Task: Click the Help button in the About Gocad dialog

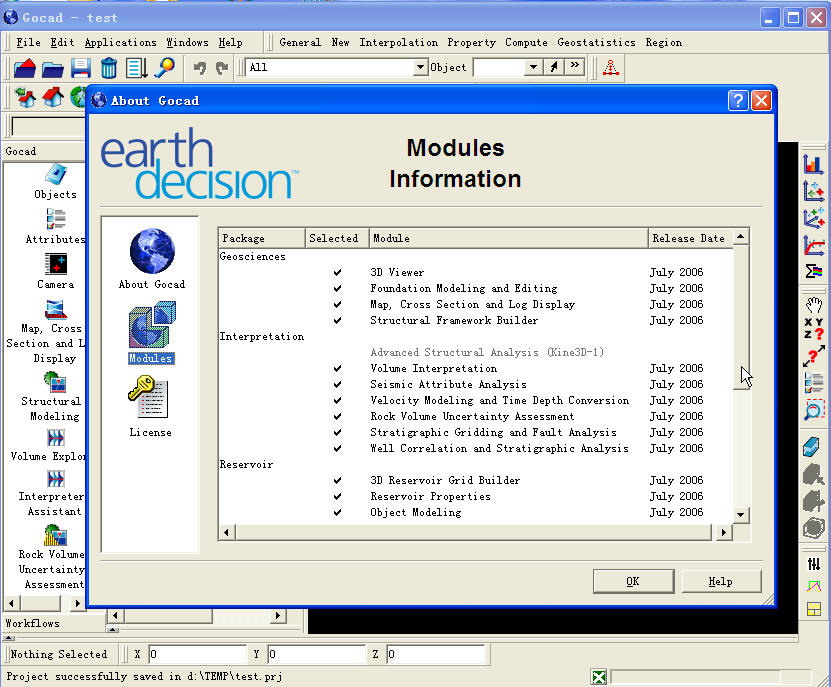Action: [721, 582]
